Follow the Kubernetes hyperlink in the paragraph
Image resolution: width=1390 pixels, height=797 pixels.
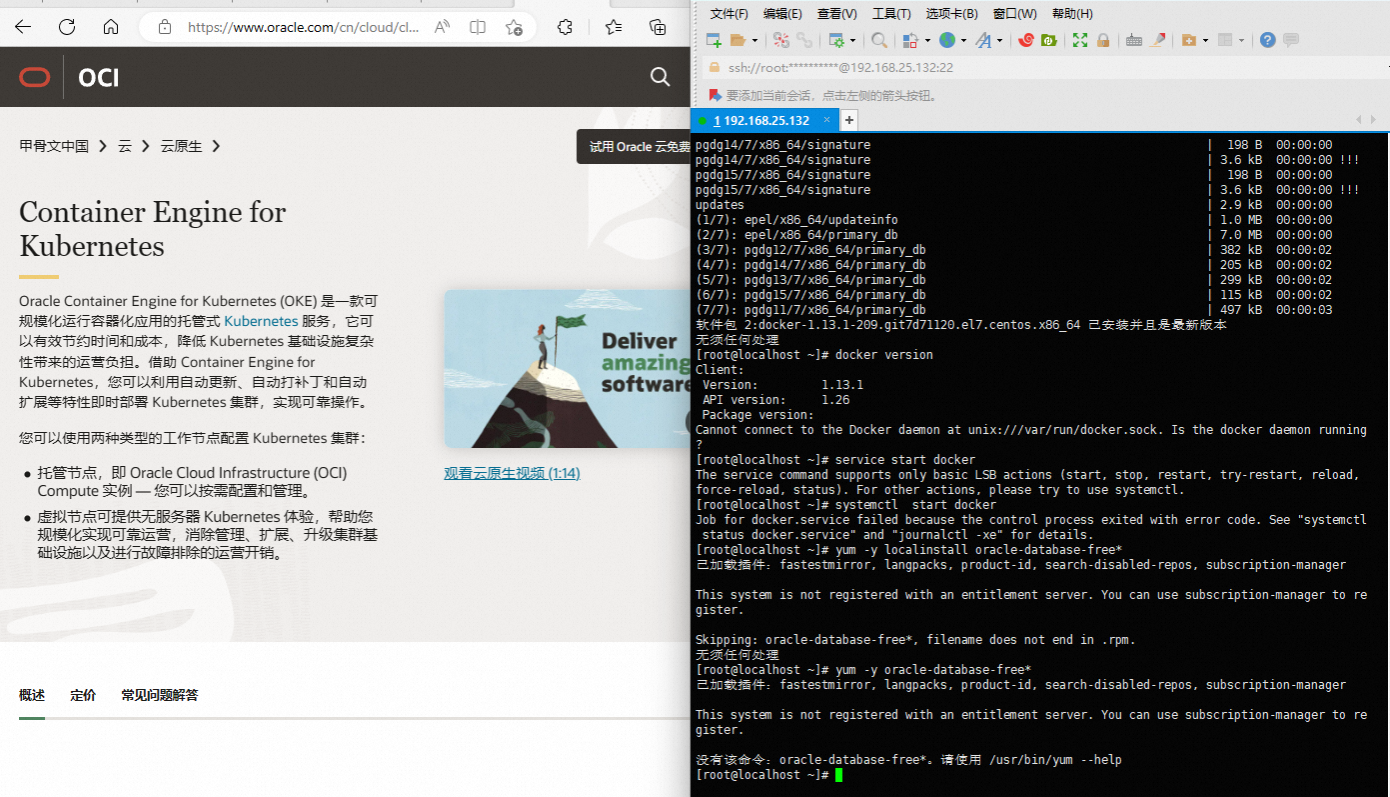click(x=261, y=321)
